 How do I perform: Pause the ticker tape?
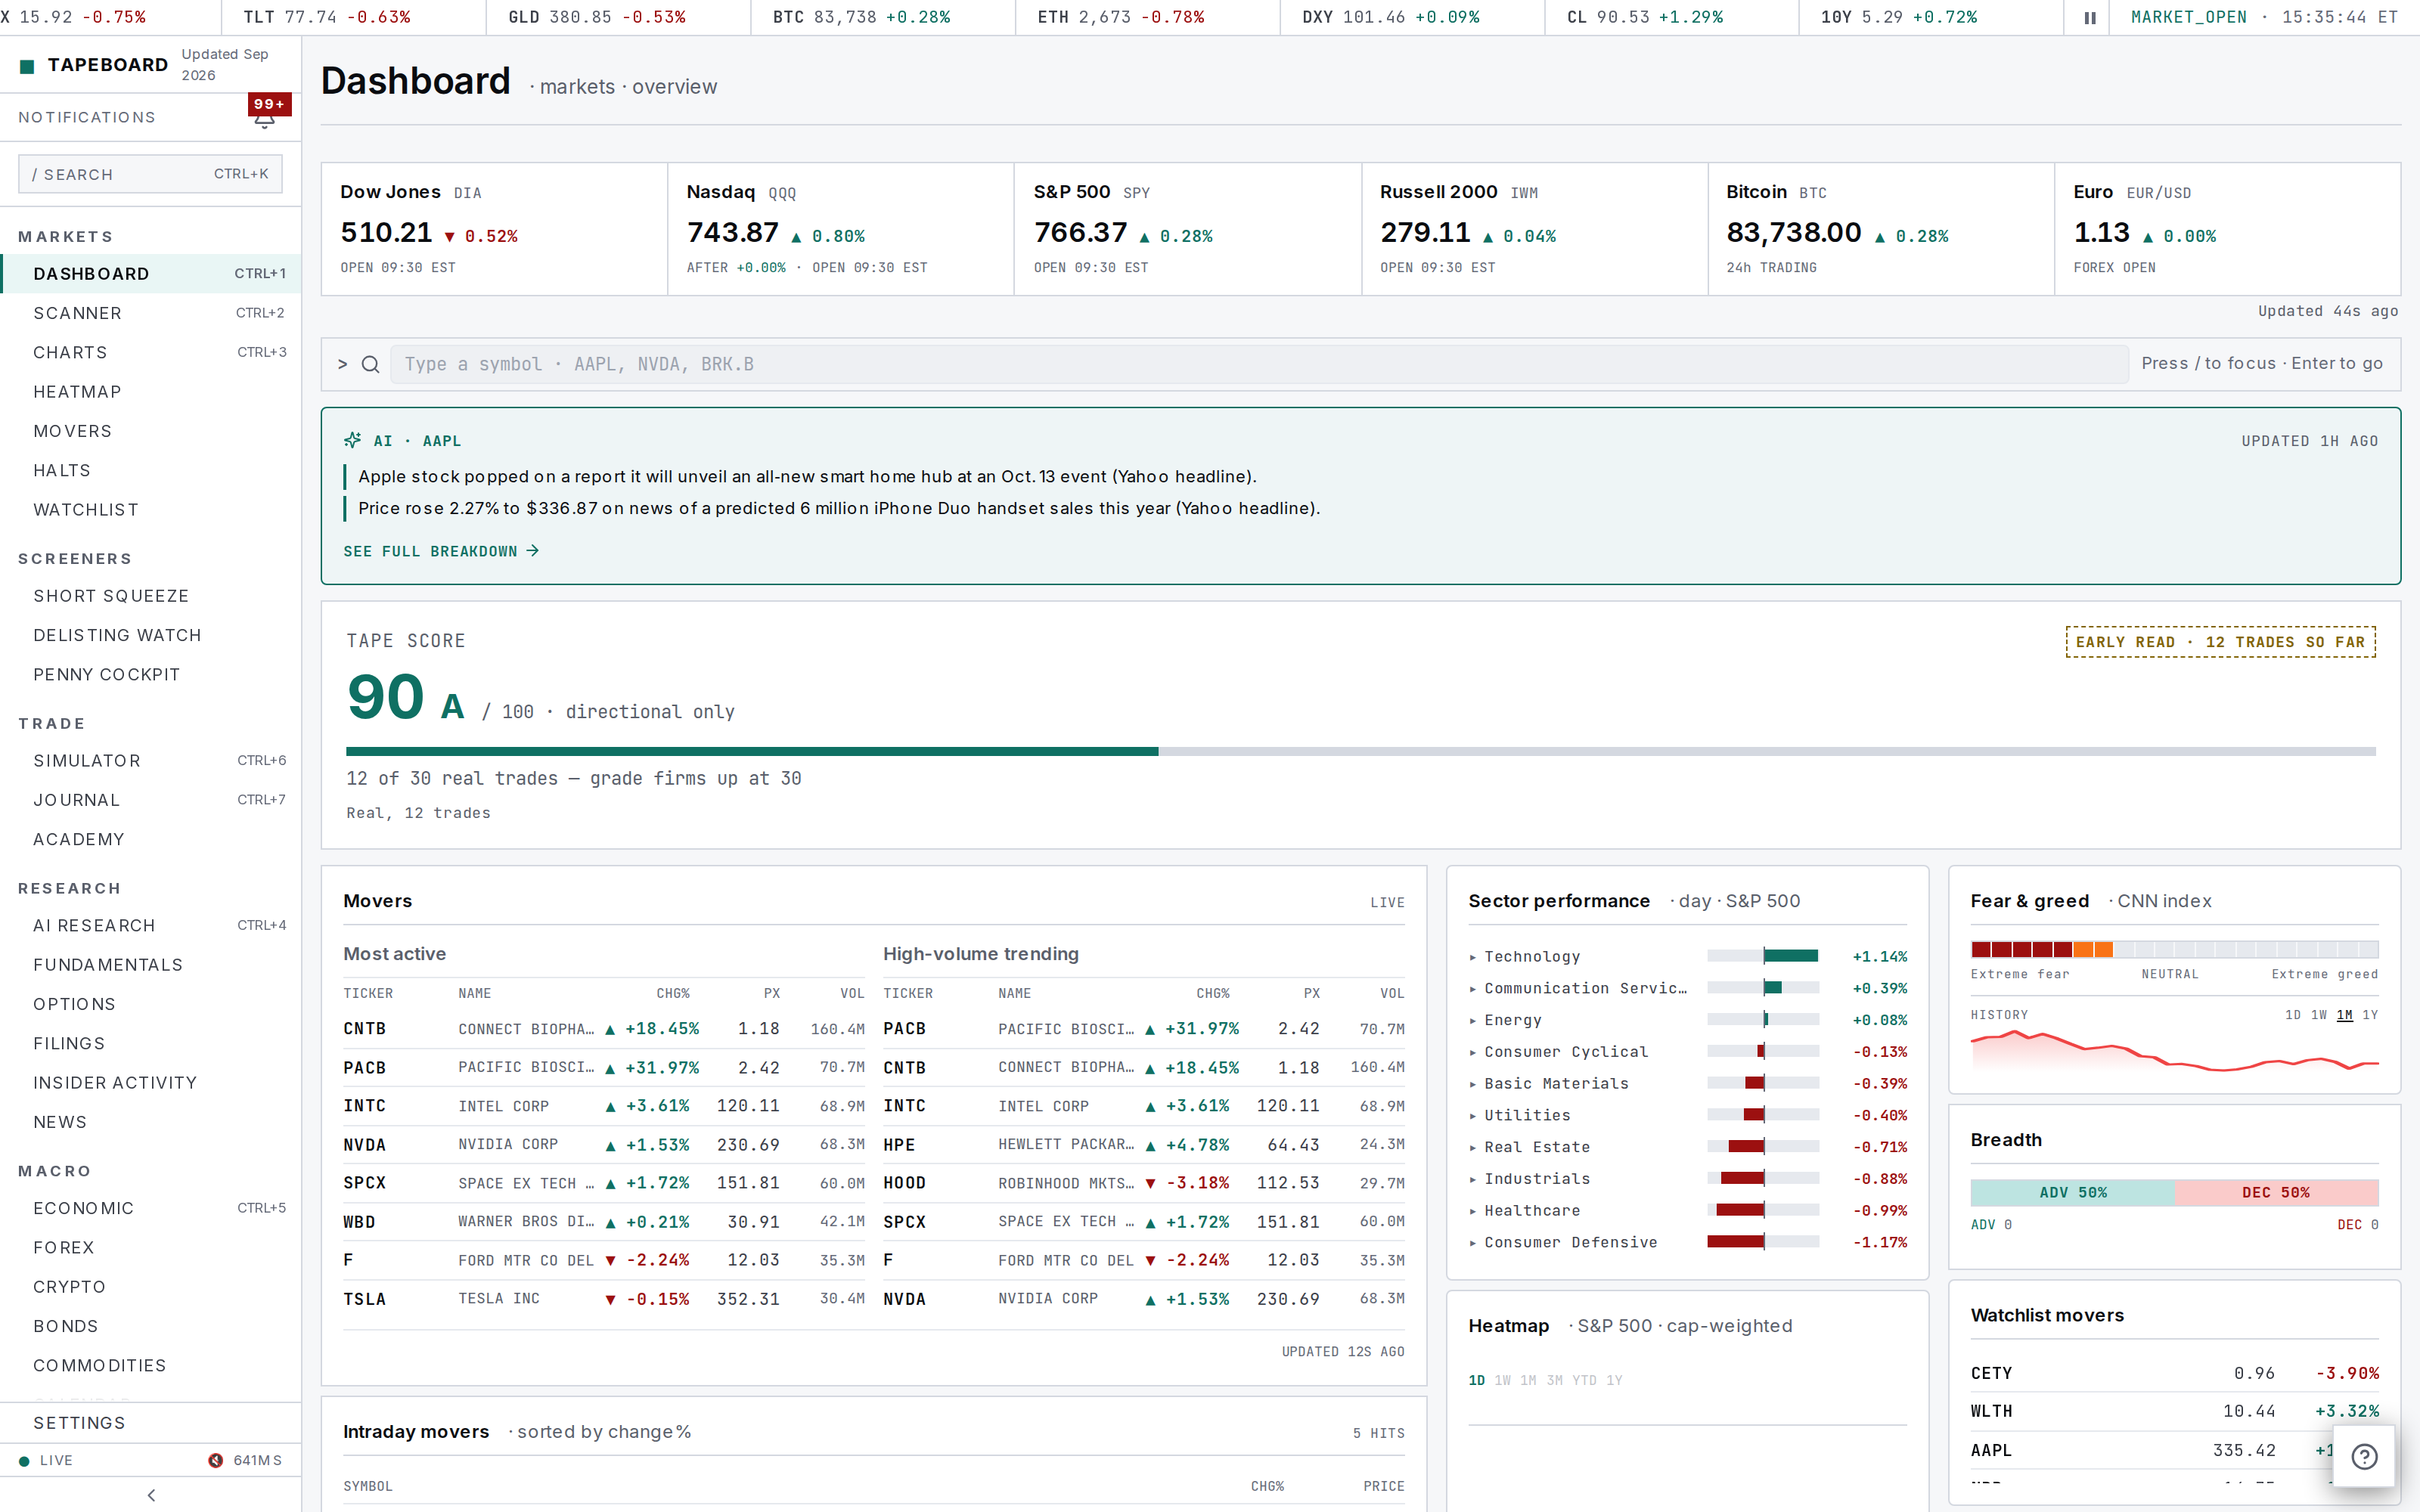pos(2089,17)
